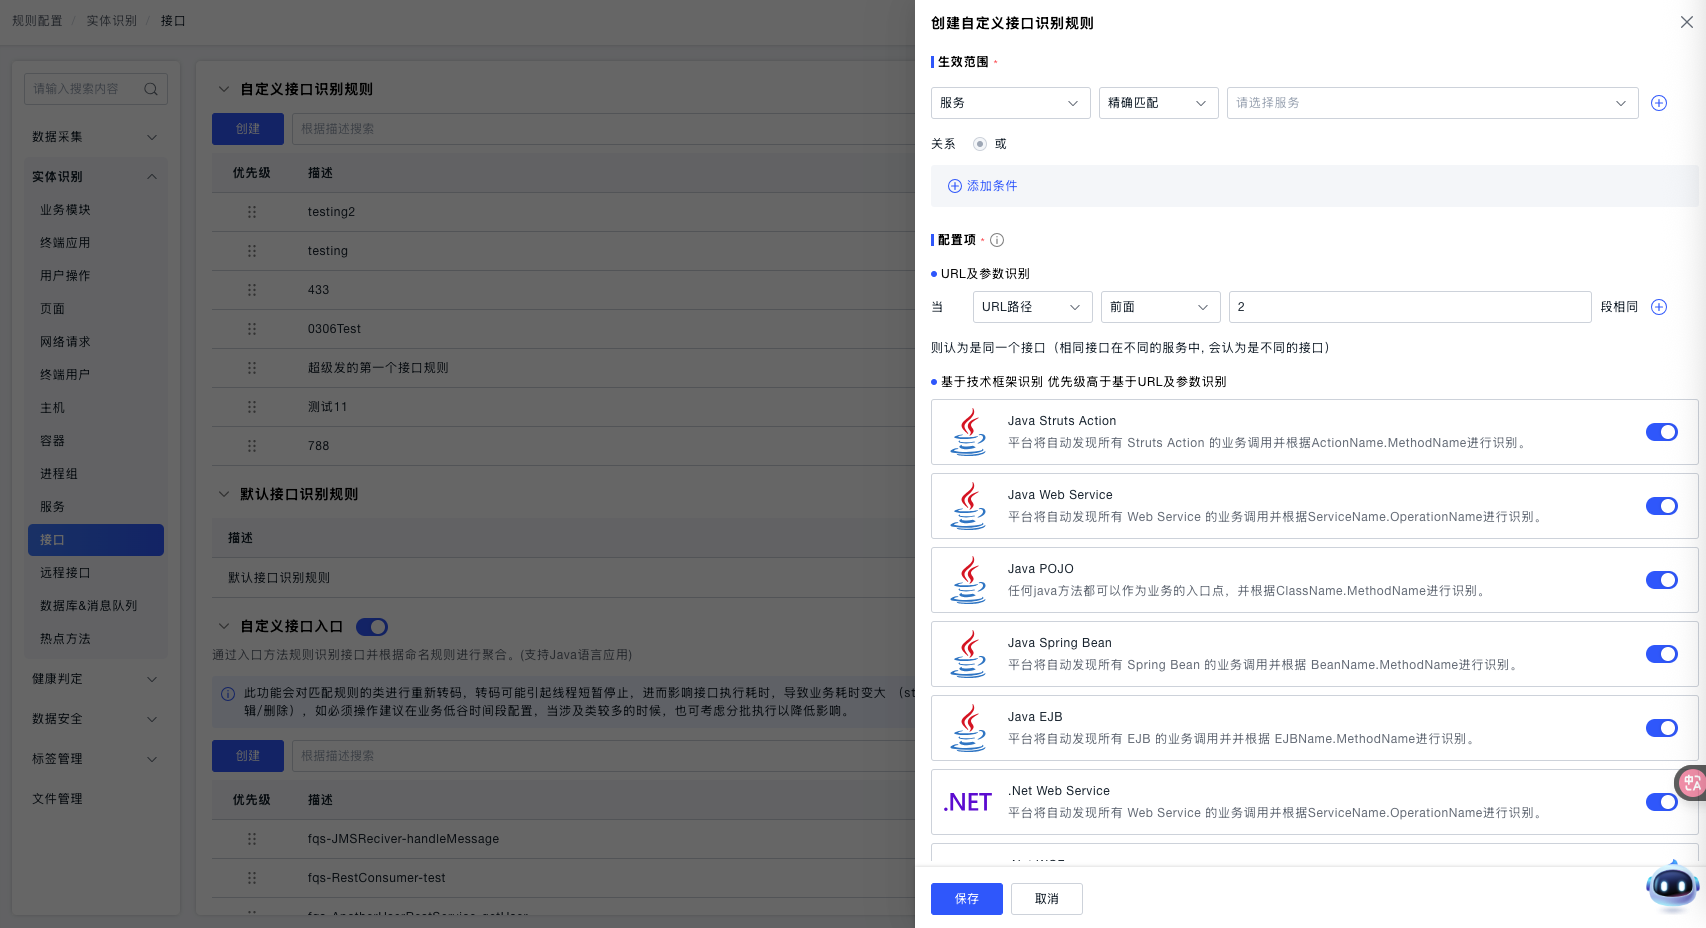Open 远程接口 in sidebar menu
This screenshot has height=928, width=1706.
coord(66,573)
